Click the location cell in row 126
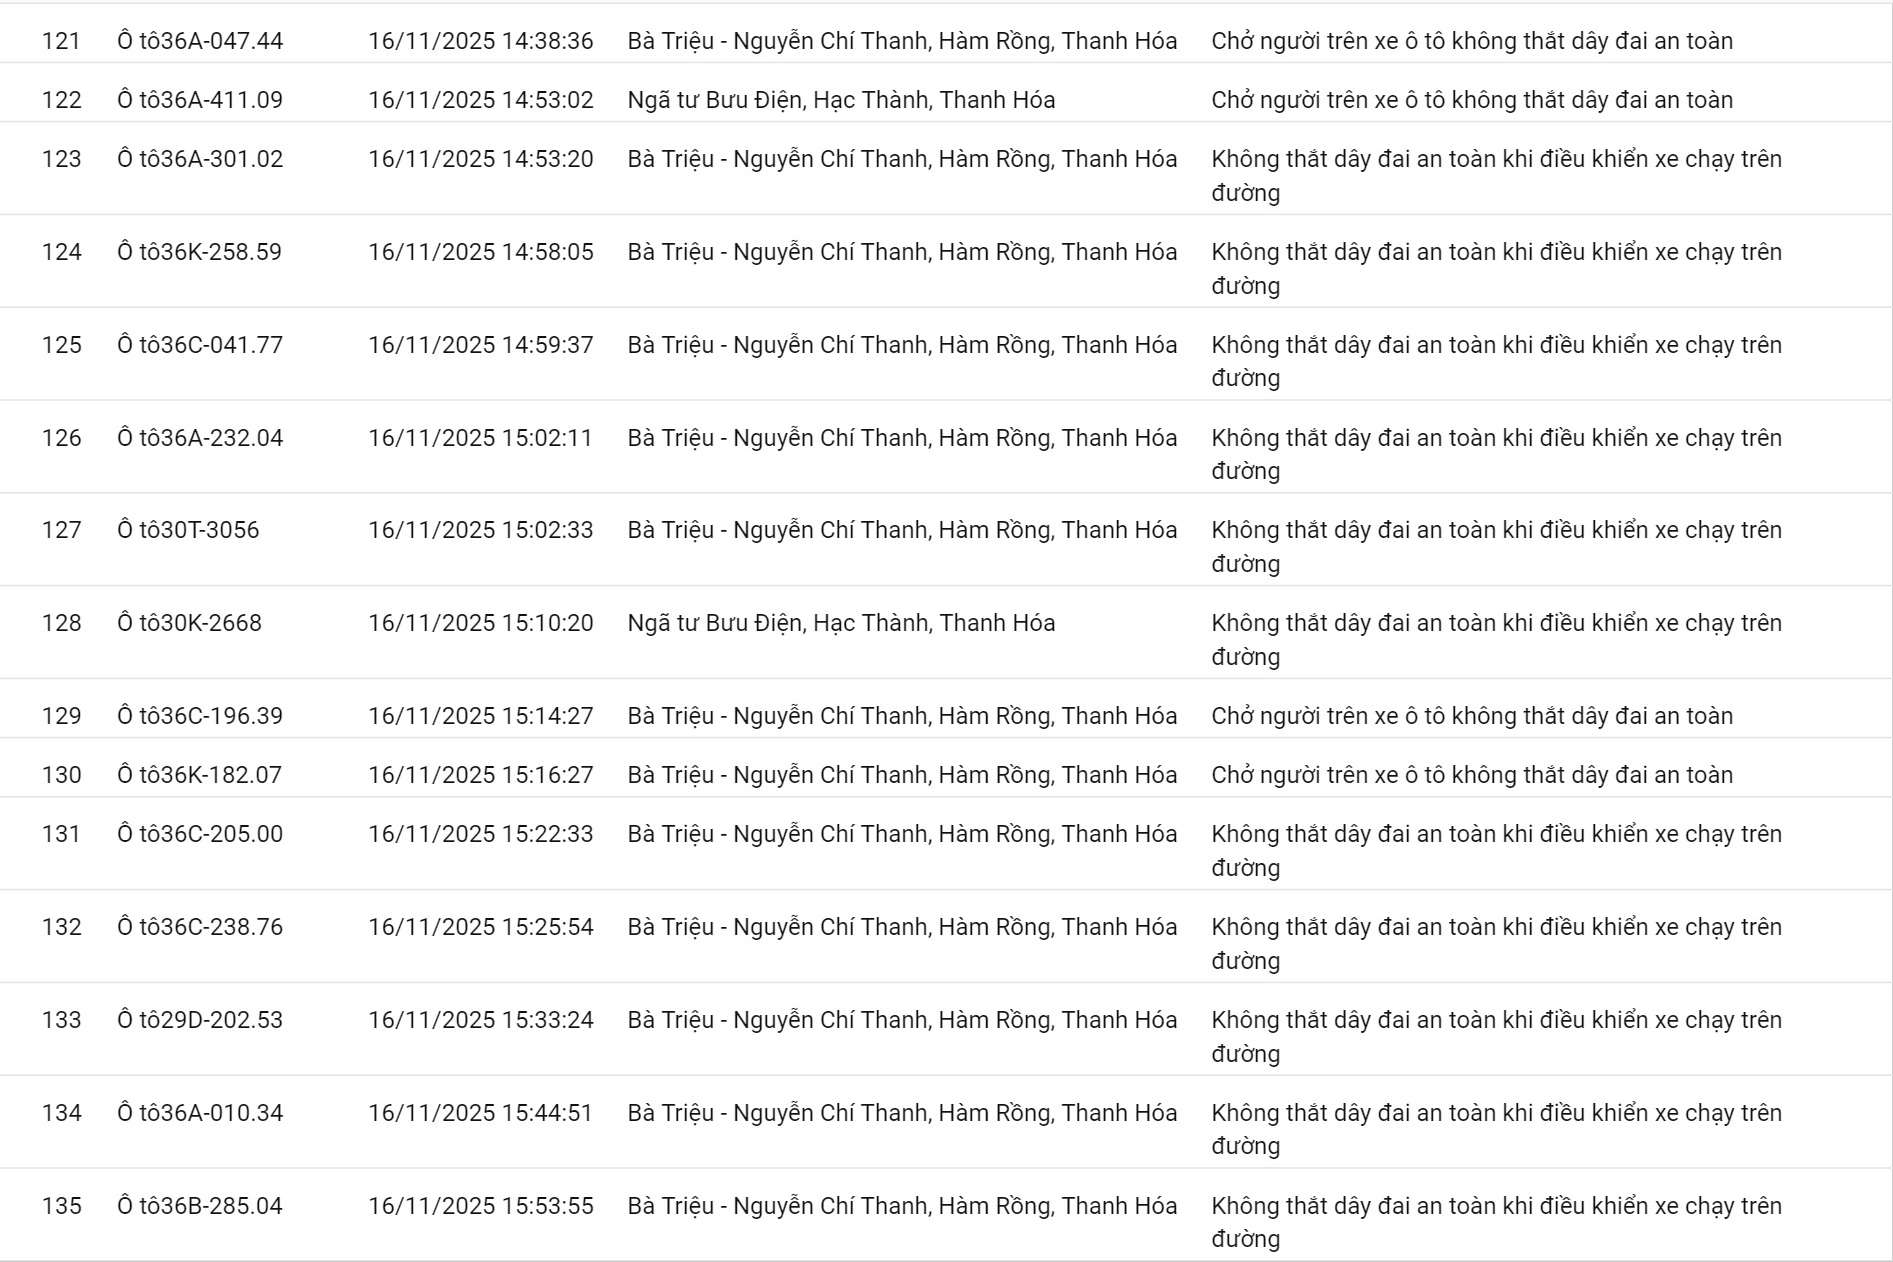Screen dimensions: 1893x1262 pos(902,438)
